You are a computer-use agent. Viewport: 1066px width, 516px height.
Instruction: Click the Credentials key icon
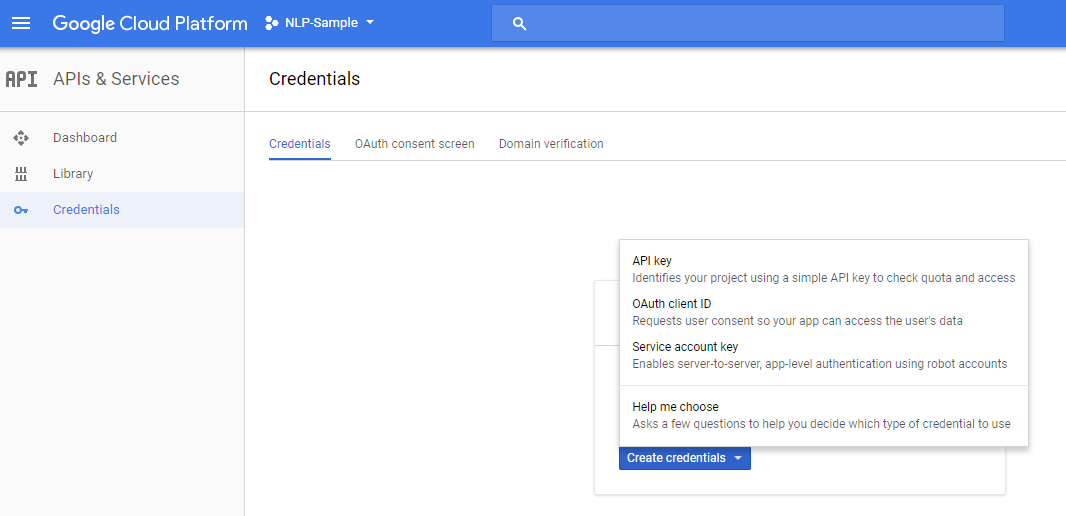click(x=21, y=210)
